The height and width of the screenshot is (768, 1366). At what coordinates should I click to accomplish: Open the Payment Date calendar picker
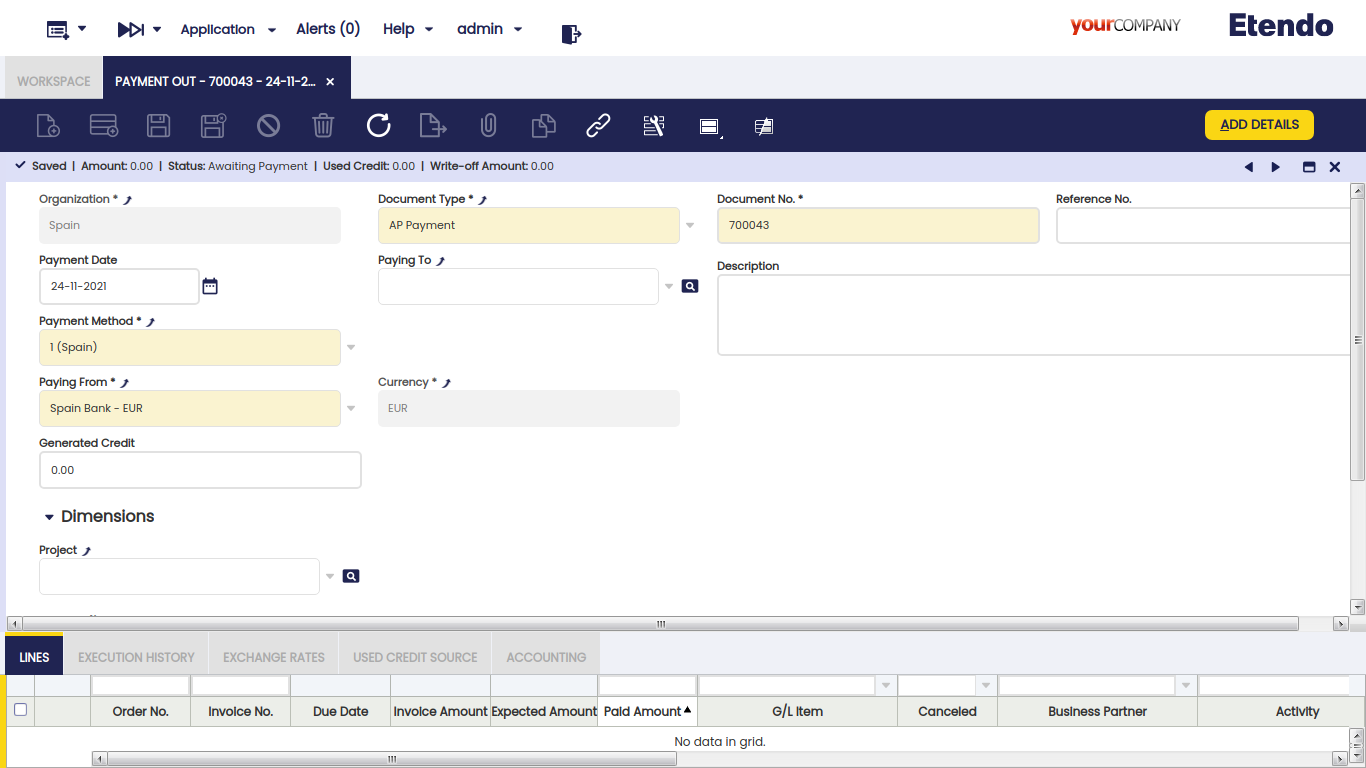click(210, 286)
